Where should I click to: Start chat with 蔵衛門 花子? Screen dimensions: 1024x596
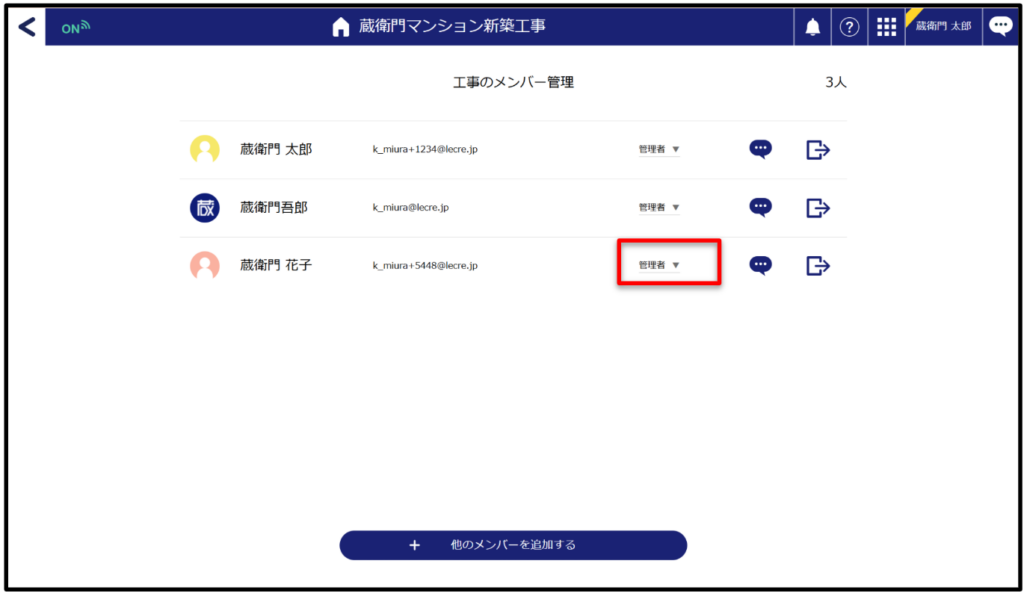click(x=760, y=266)
